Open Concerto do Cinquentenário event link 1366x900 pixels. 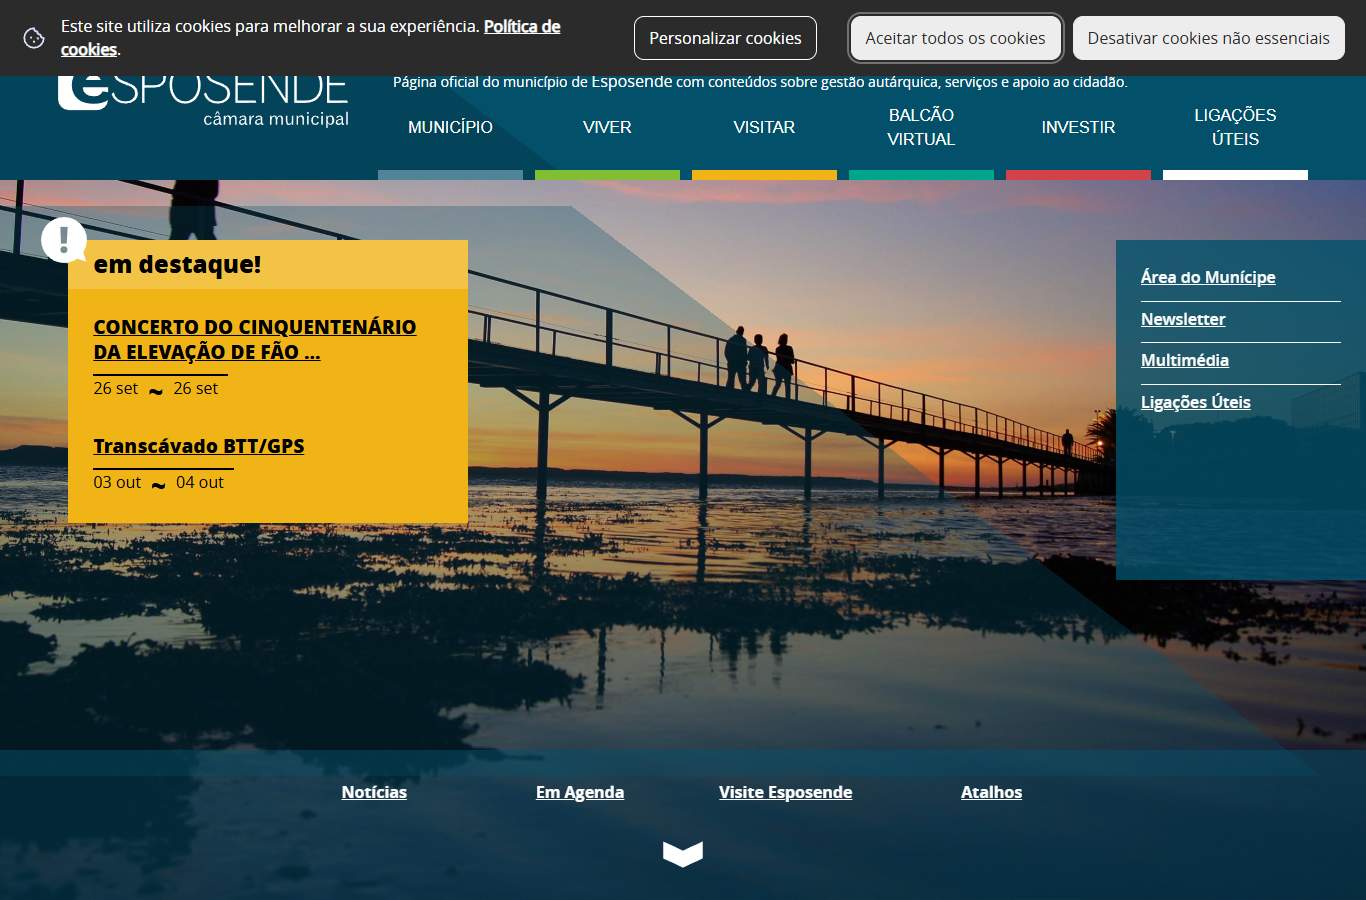(255, 339)
